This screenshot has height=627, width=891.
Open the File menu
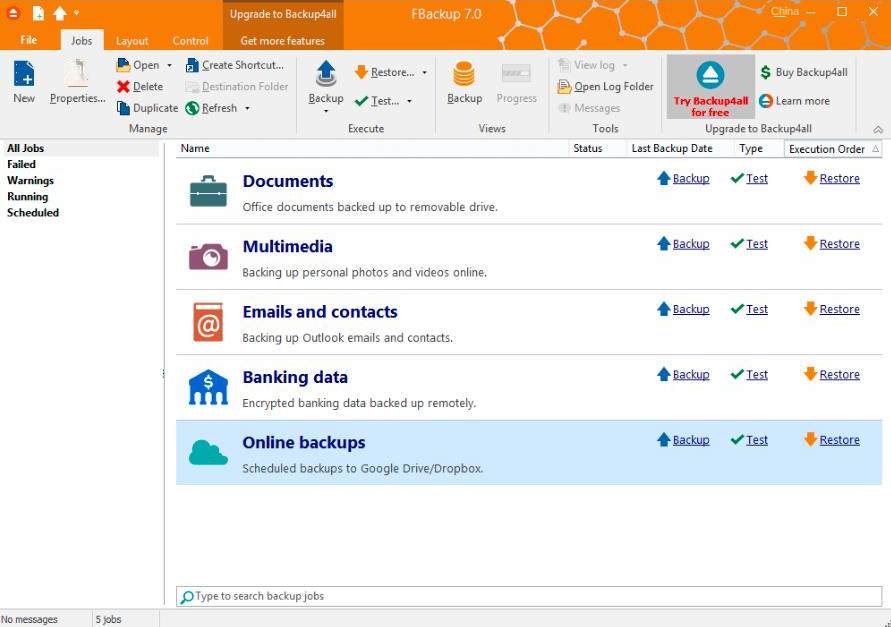(29, 41)
